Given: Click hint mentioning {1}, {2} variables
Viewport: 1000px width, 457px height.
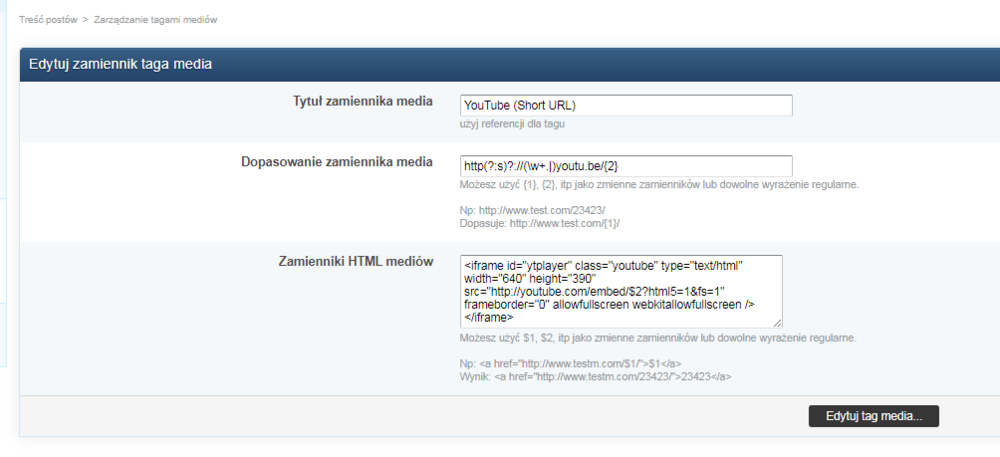Looking at the screenshot, I should pyautogui.click(x=658, y=185).
